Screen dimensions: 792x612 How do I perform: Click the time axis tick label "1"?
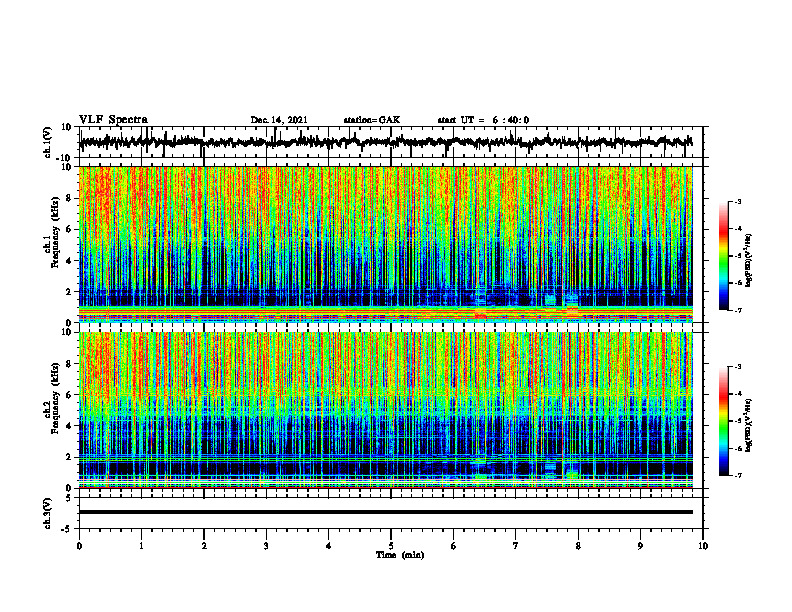[x=141, y=546]
